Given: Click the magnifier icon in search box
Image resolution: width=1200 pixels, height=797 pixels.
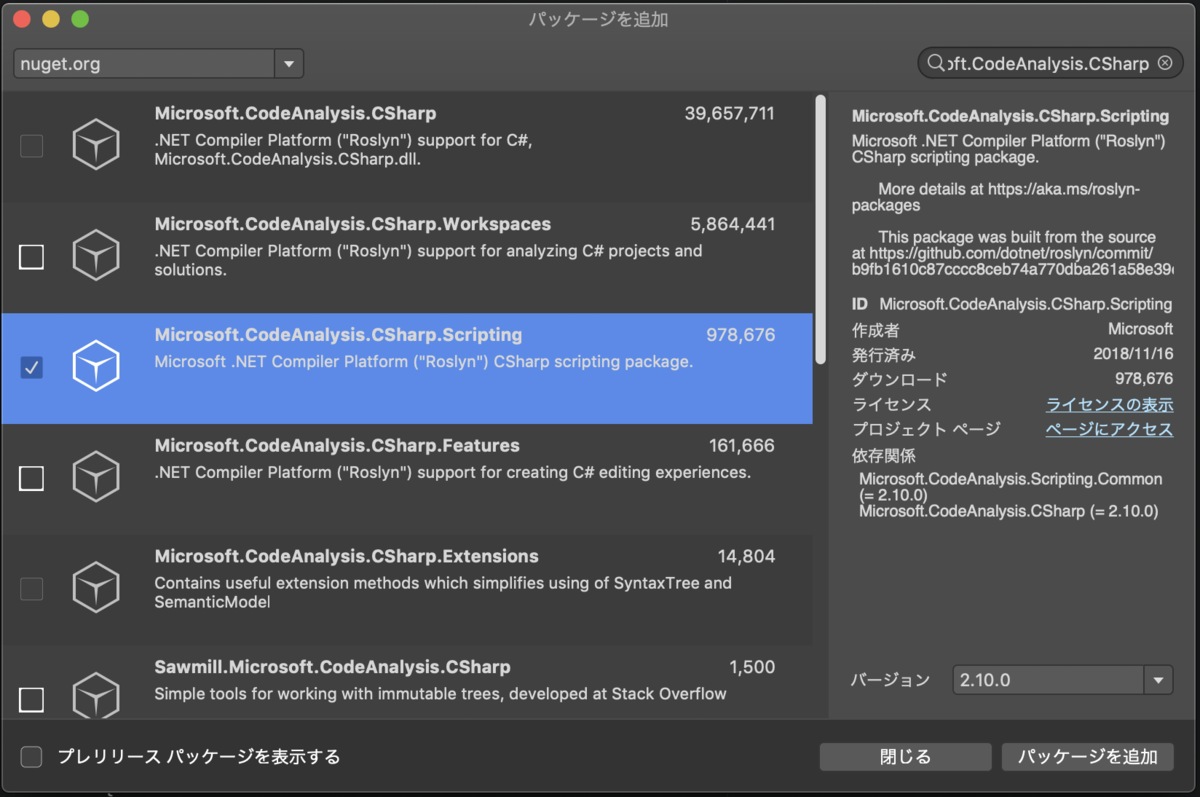Looking at the screenshot, I should pyautogui.click(x=936, y=63).
